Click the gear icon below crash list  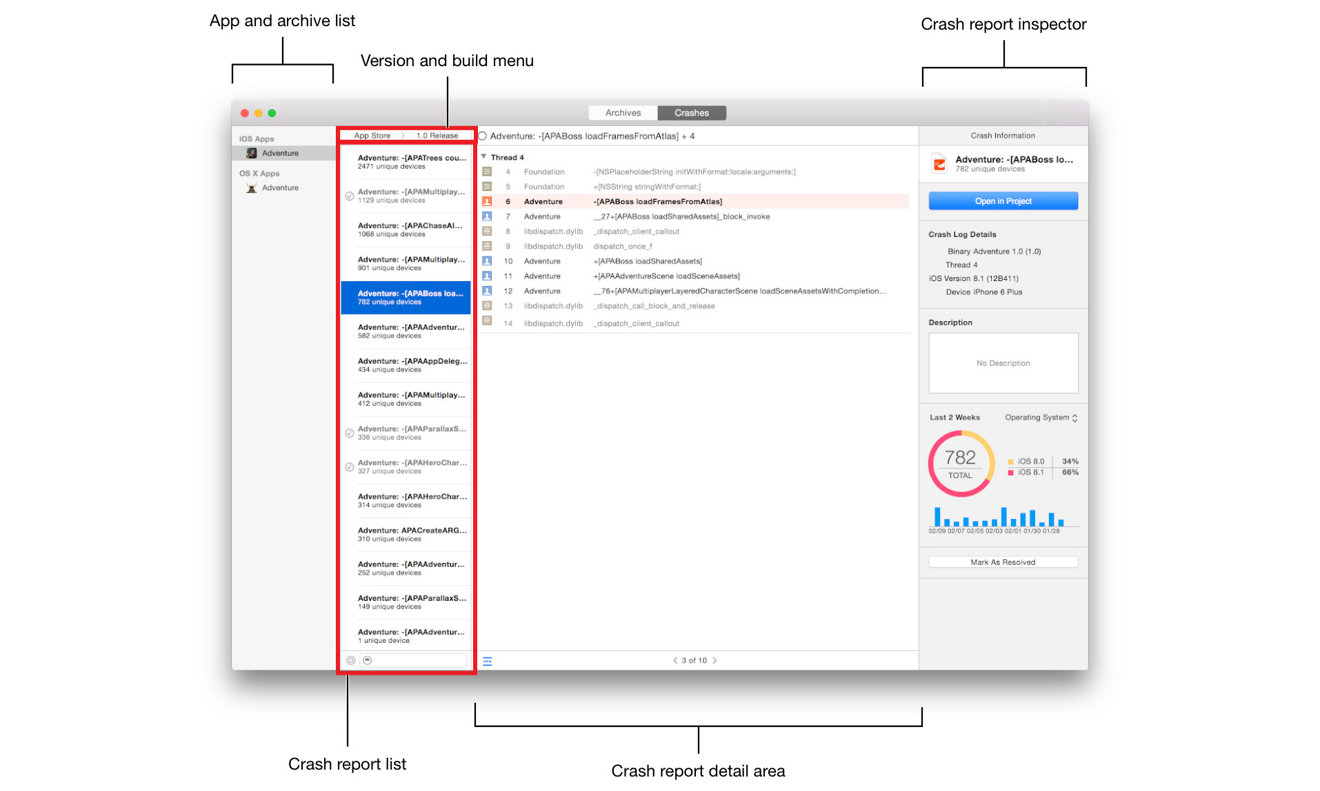(x=351, y=660)
